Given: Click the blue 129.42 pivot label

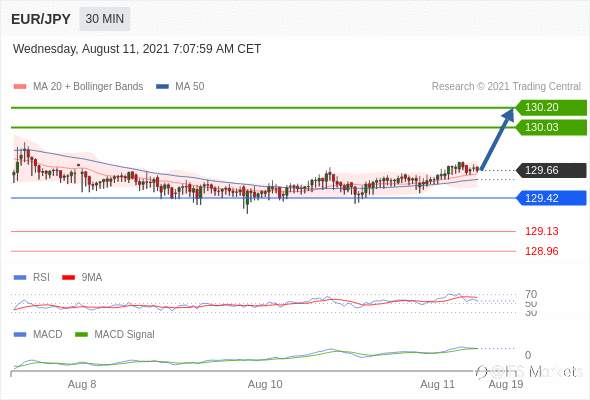Looking at the screenshot, I should pos(551,198).
